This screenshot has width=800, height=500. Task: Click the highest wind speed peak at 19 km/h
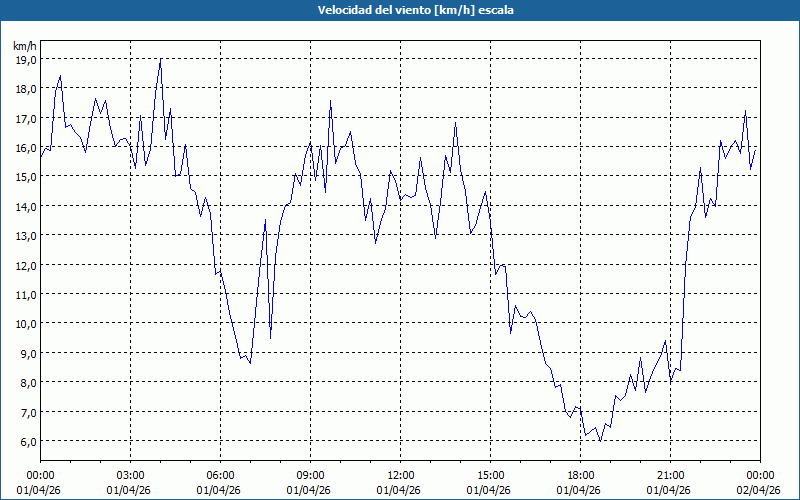coord(160,59)
